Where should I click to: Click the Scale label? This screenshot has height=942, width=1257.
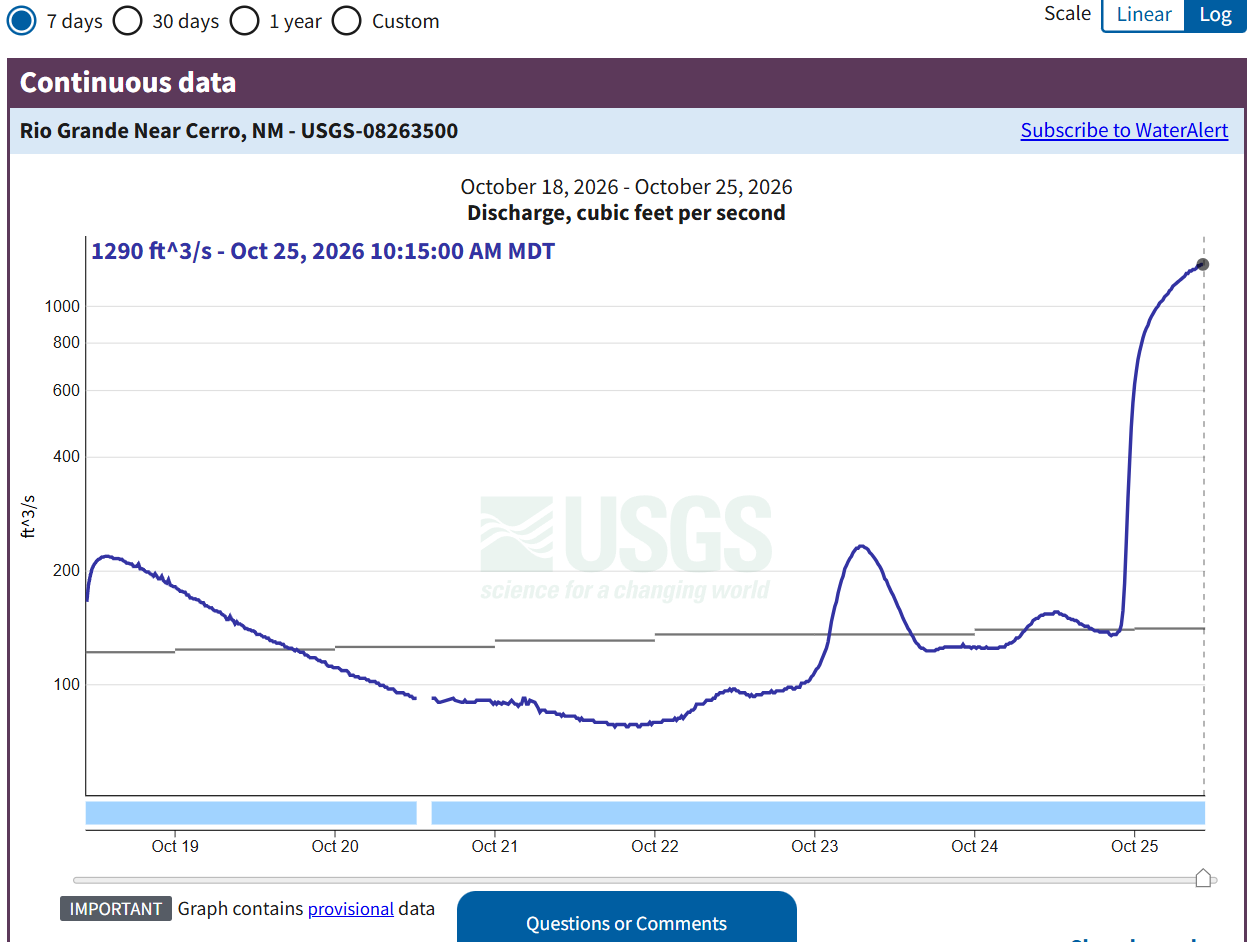click(x=1067, y=14)
